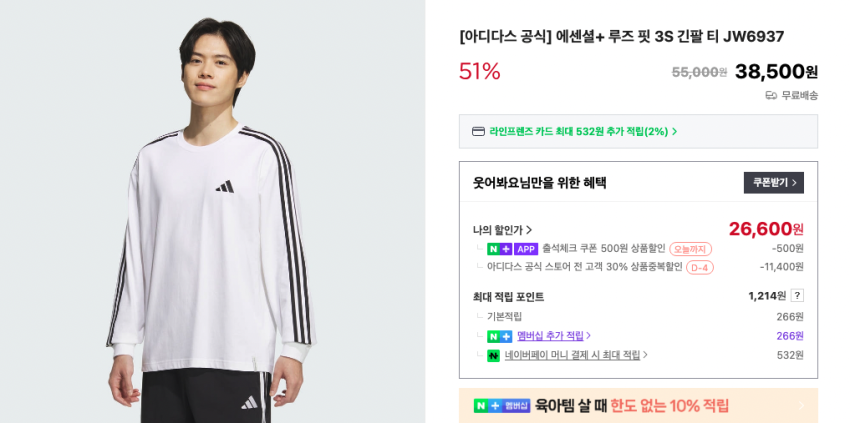This screenshot has height=423, width=850.
Task: Click the 무료배송 delivery truck icon
Action: coord(771,95)
